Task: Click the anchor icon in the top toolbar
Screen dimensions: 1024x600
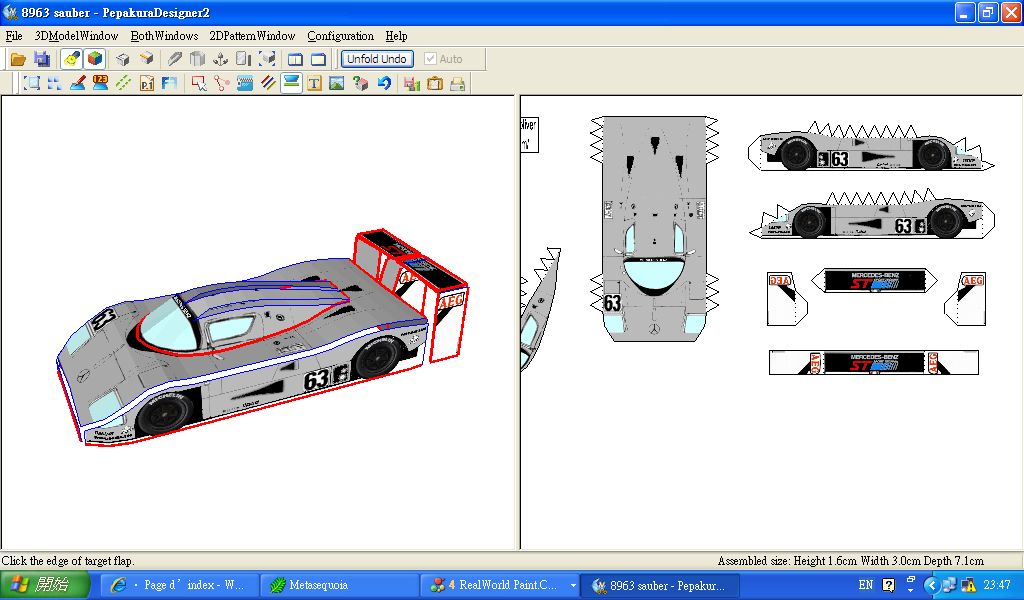Action: tap(221, 59)
